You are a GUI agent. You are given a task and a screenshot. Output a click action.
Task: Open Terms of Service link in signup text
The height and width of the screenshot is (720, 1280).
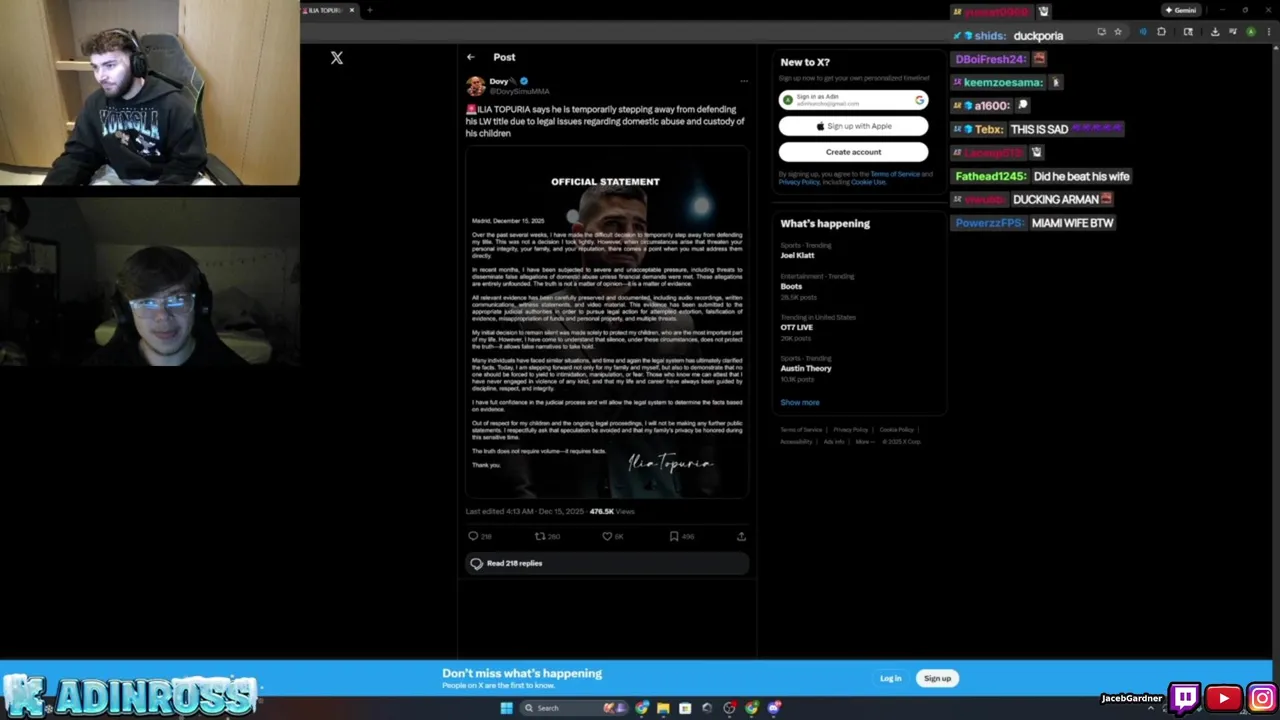[x=895, y=174]
